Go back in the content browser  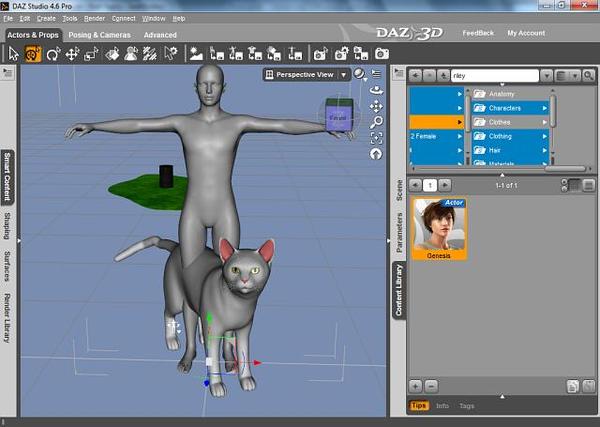click(416, 76)
